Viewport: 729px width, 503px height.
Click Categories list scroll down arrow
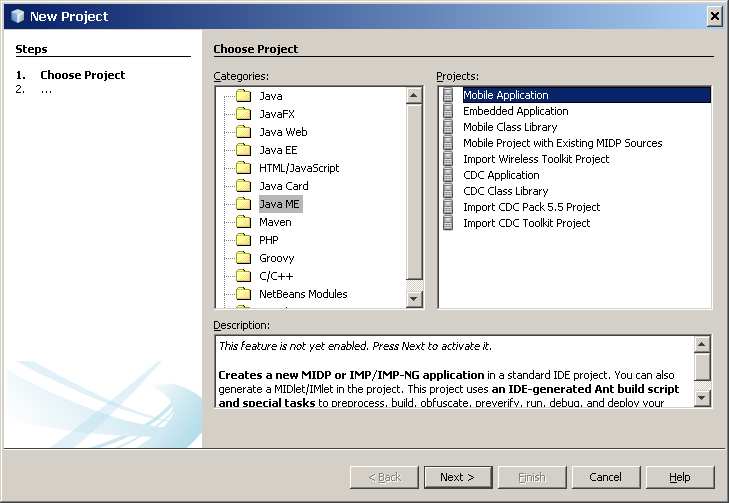[413, 298]
